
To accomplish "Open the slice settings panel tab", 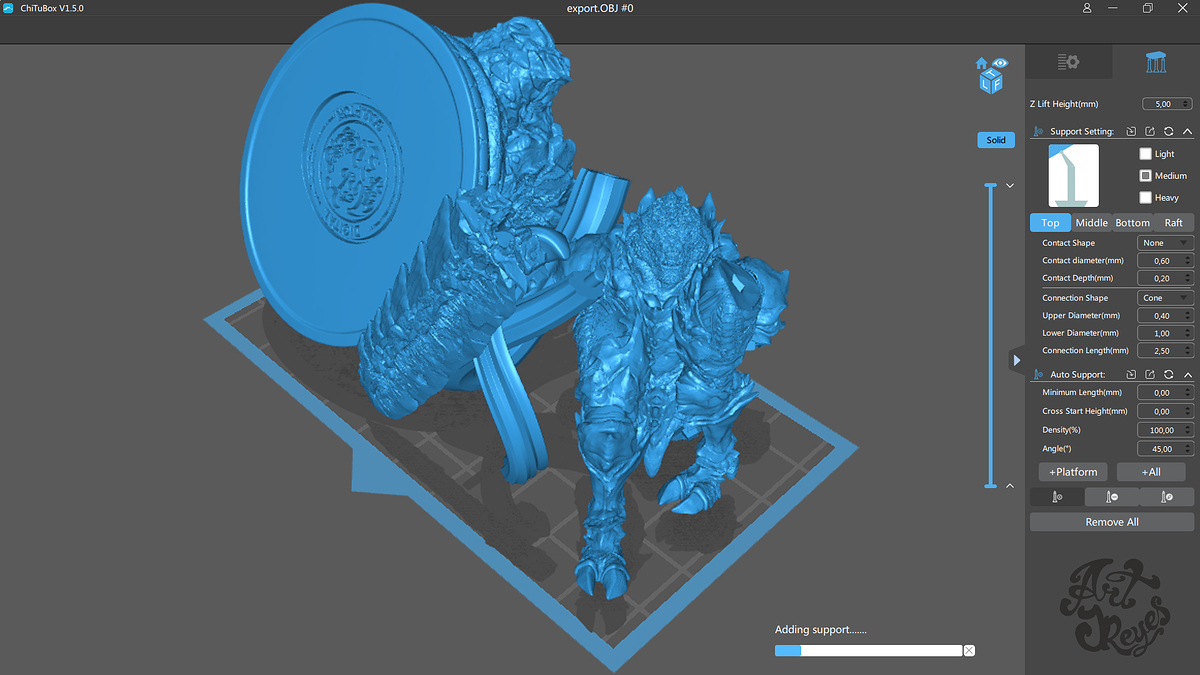I will point(1068,62).
